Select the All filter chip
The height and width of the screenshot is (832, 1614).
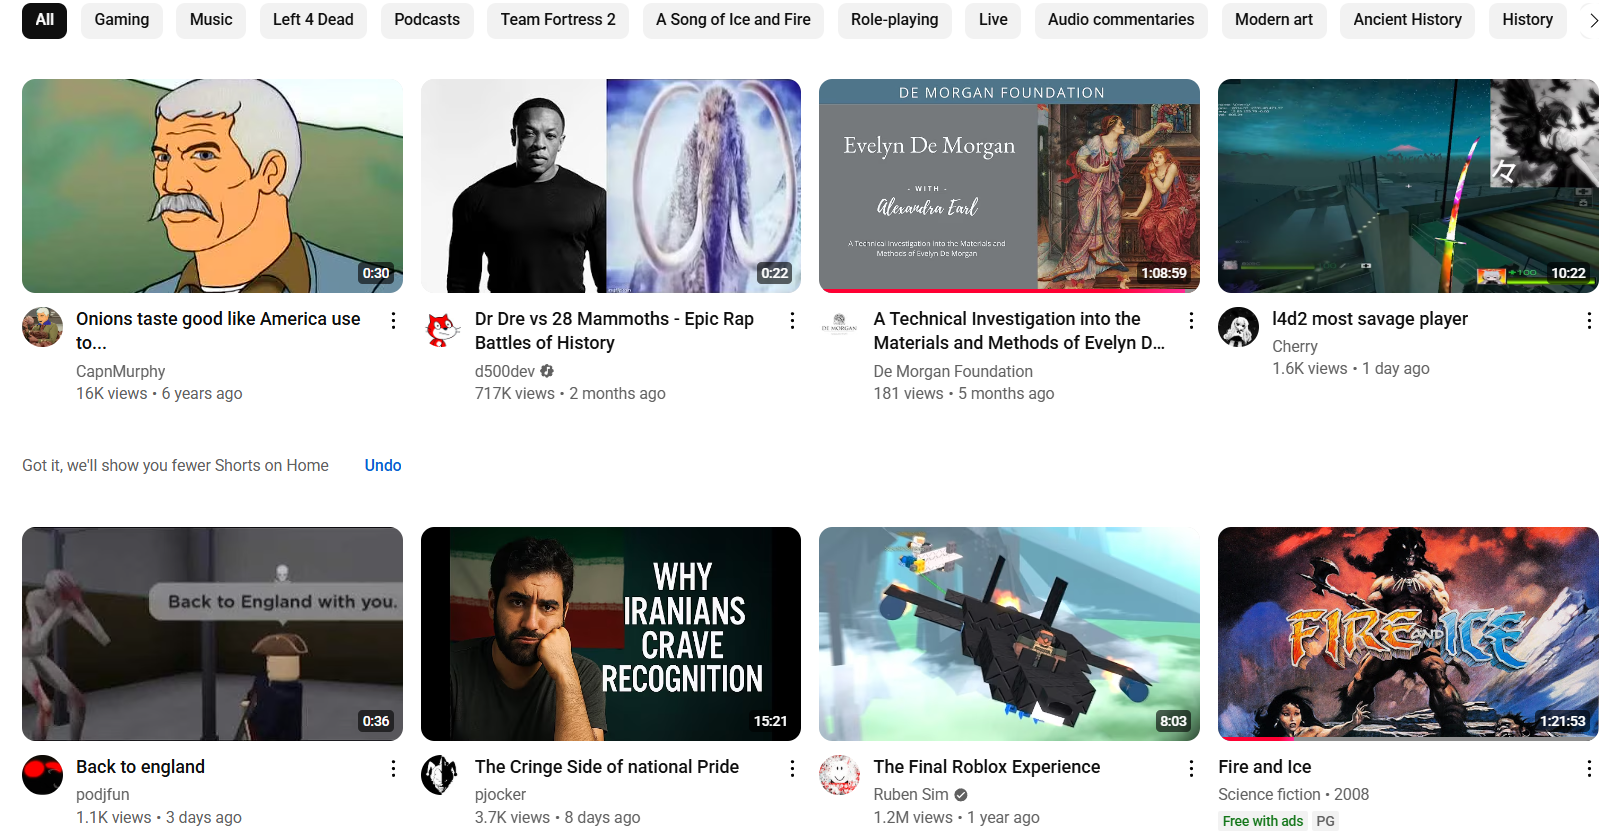[x=44, y=20]
